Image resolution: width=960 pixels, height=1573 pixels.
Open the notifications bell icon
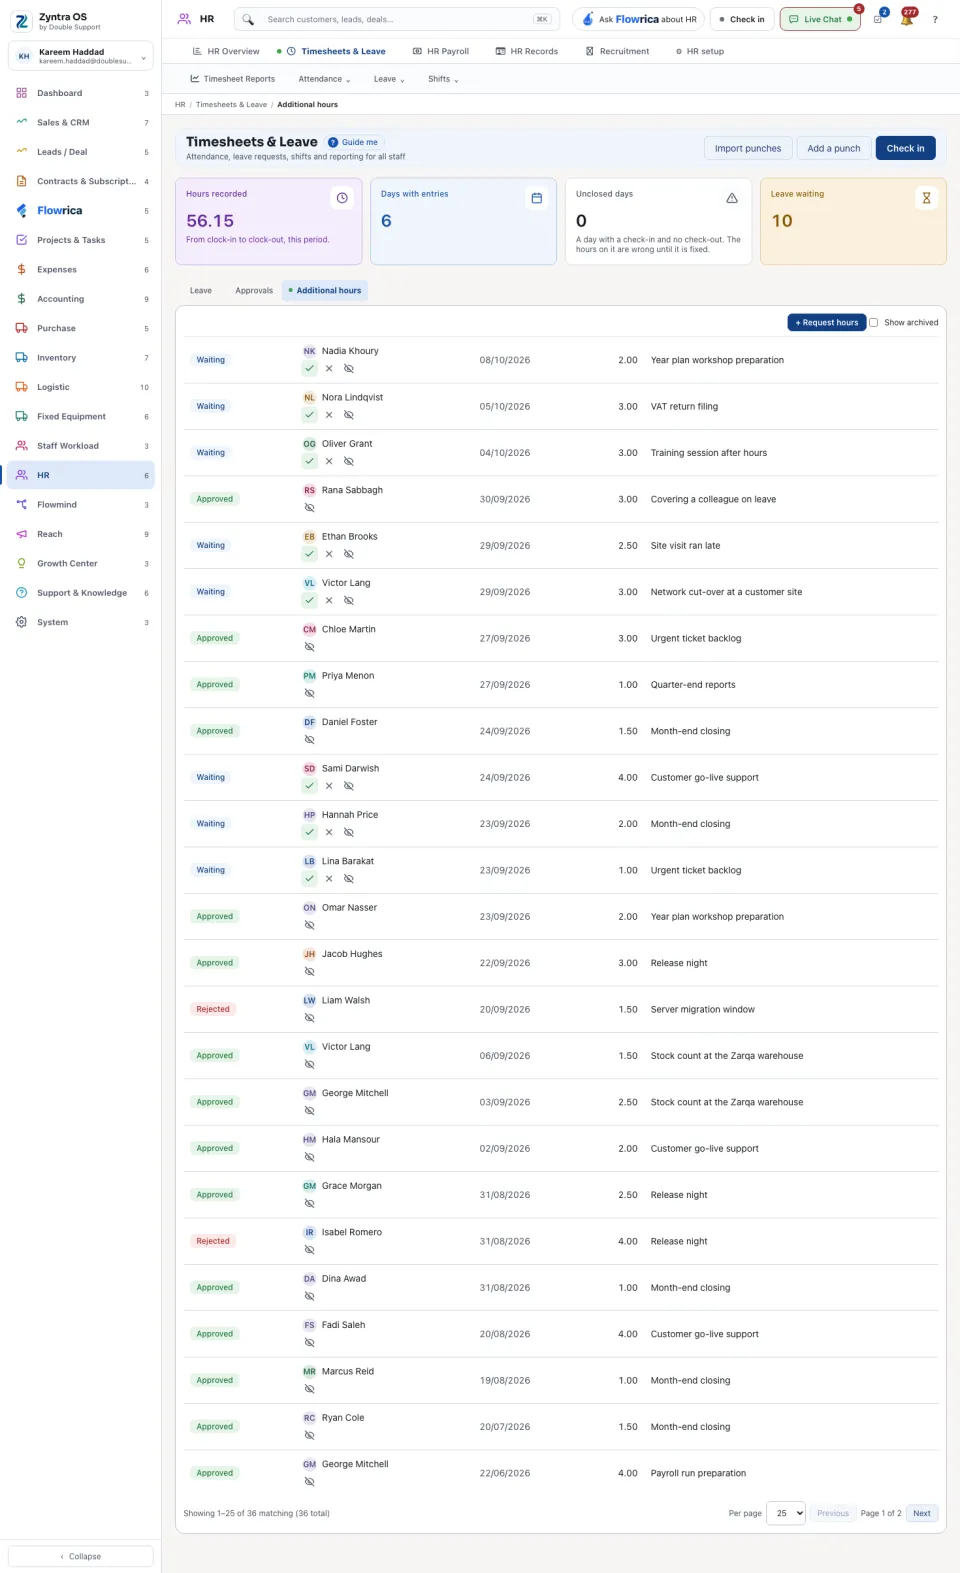point(907,19)
